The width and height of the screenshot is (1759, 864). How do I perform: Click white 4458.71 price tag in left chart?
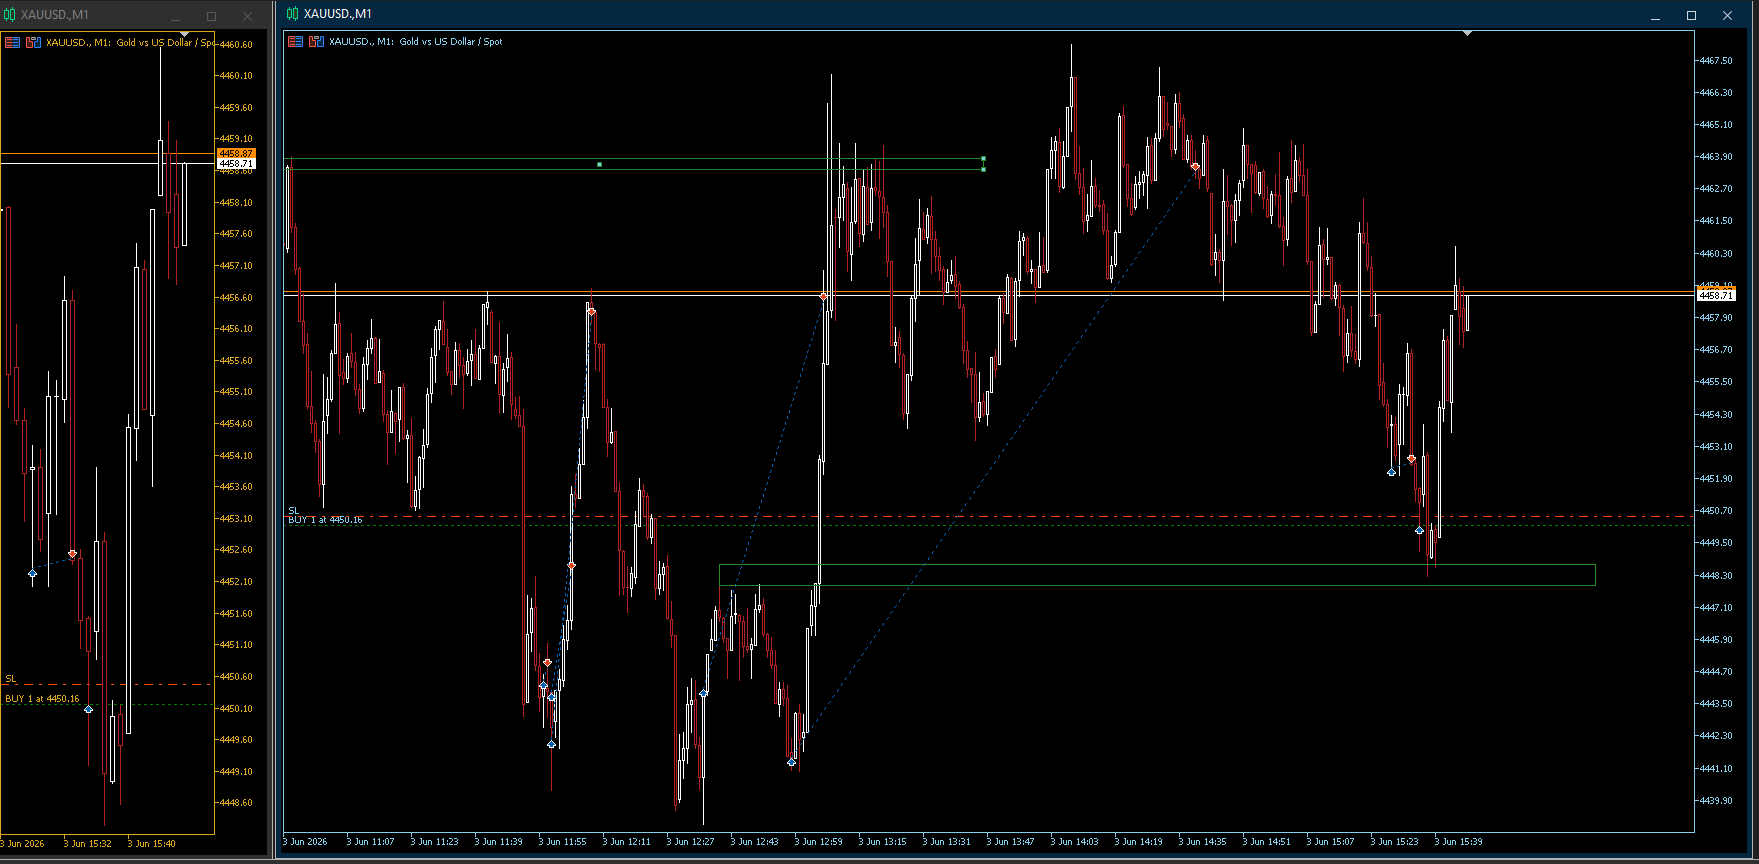tap(236, 163)
